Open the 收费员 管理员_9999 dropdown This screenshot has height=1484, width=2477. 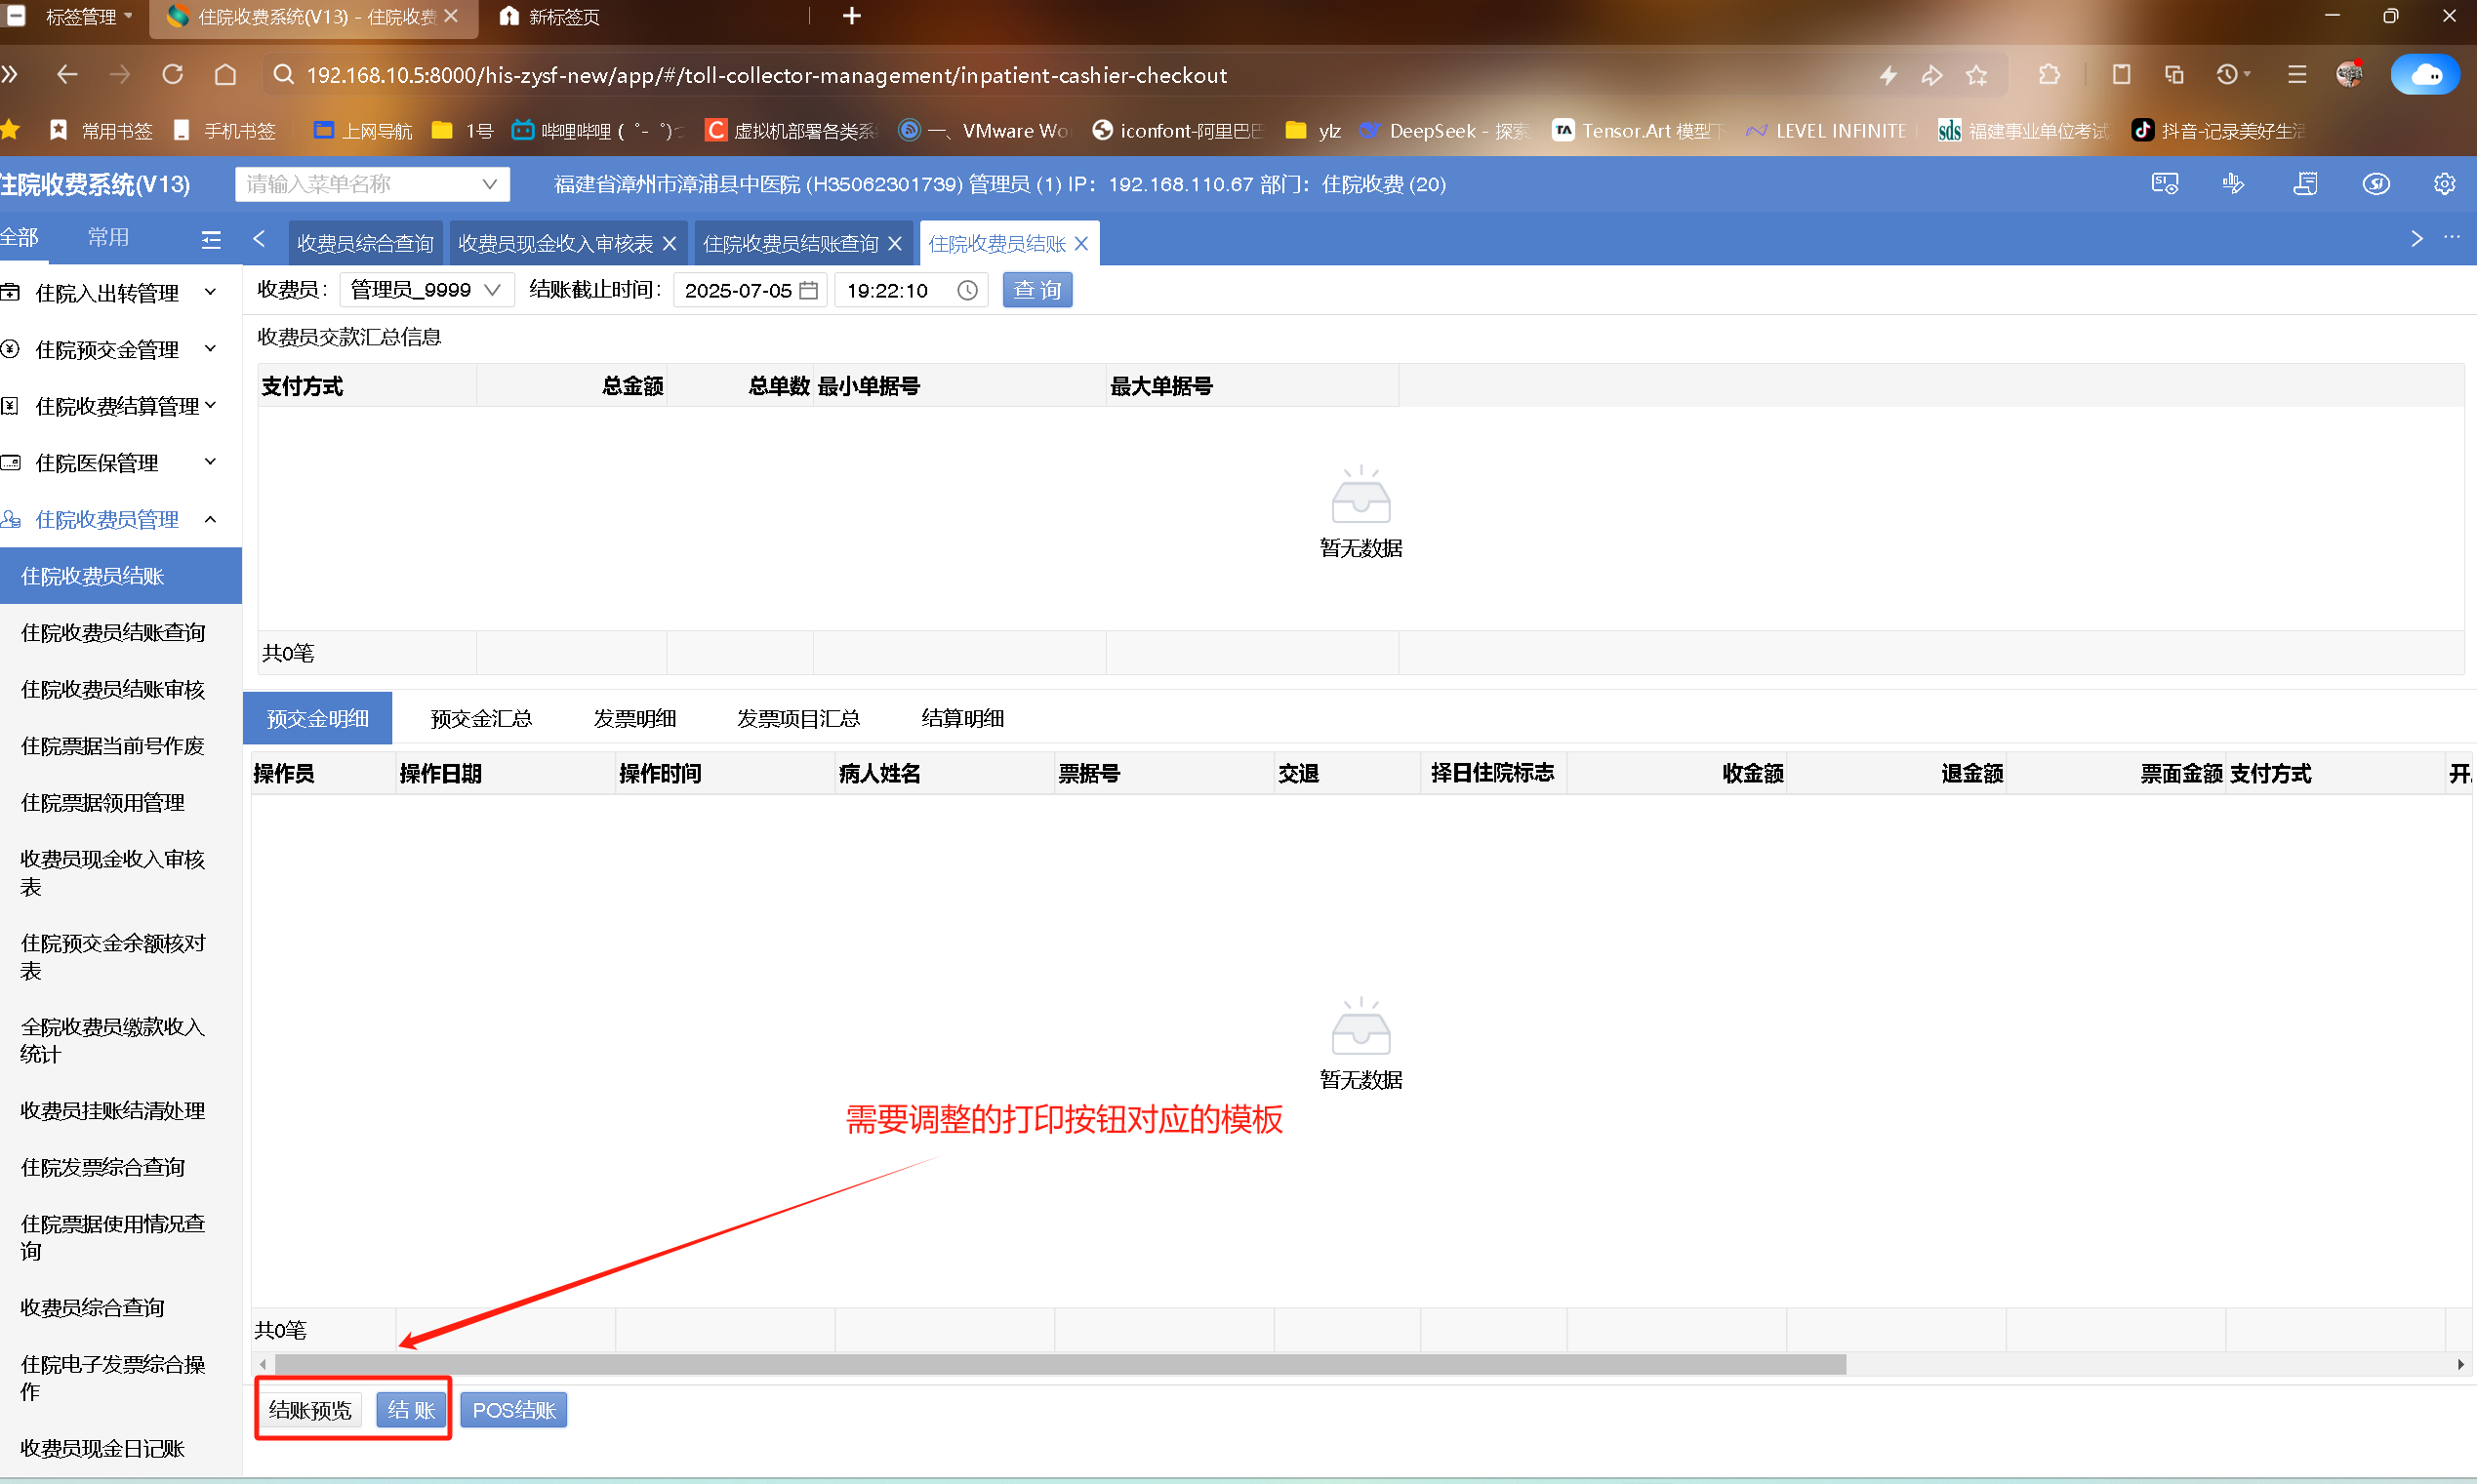[427, 290]
